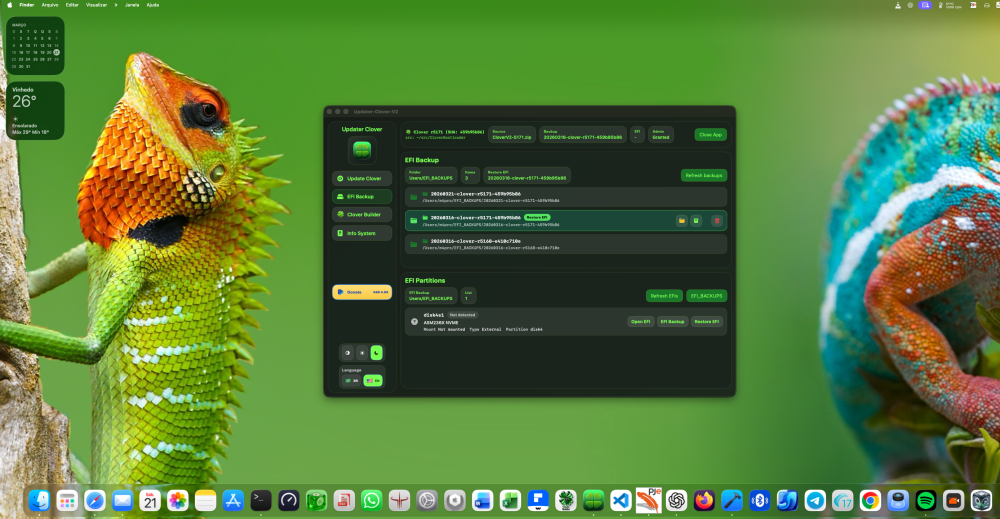The width and height of the screenshot is (1000, 519).
Task: Select backup 20260321-clover-r5171 row
Action: point(566,197)
